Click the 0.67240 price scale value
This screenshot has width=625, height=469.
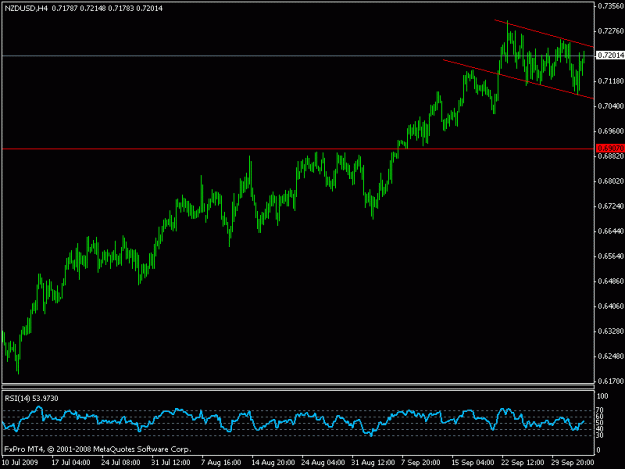[x=611, y=206]
